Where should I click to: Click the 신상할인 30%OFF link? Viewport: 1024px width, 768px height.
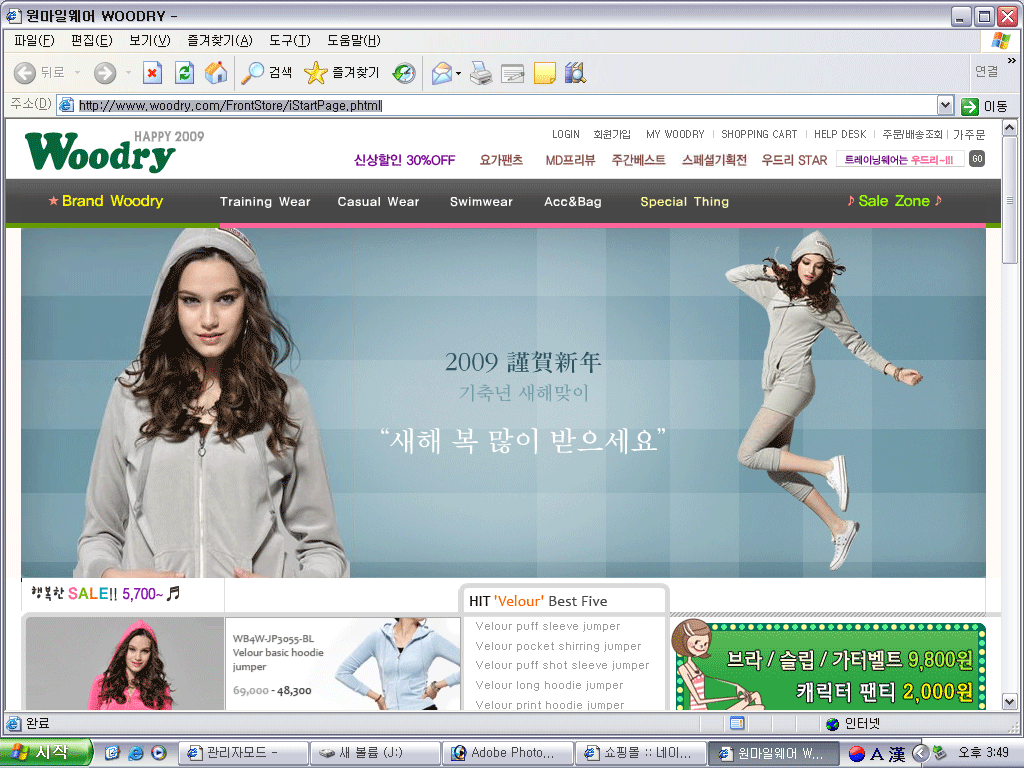click(404, 160)
